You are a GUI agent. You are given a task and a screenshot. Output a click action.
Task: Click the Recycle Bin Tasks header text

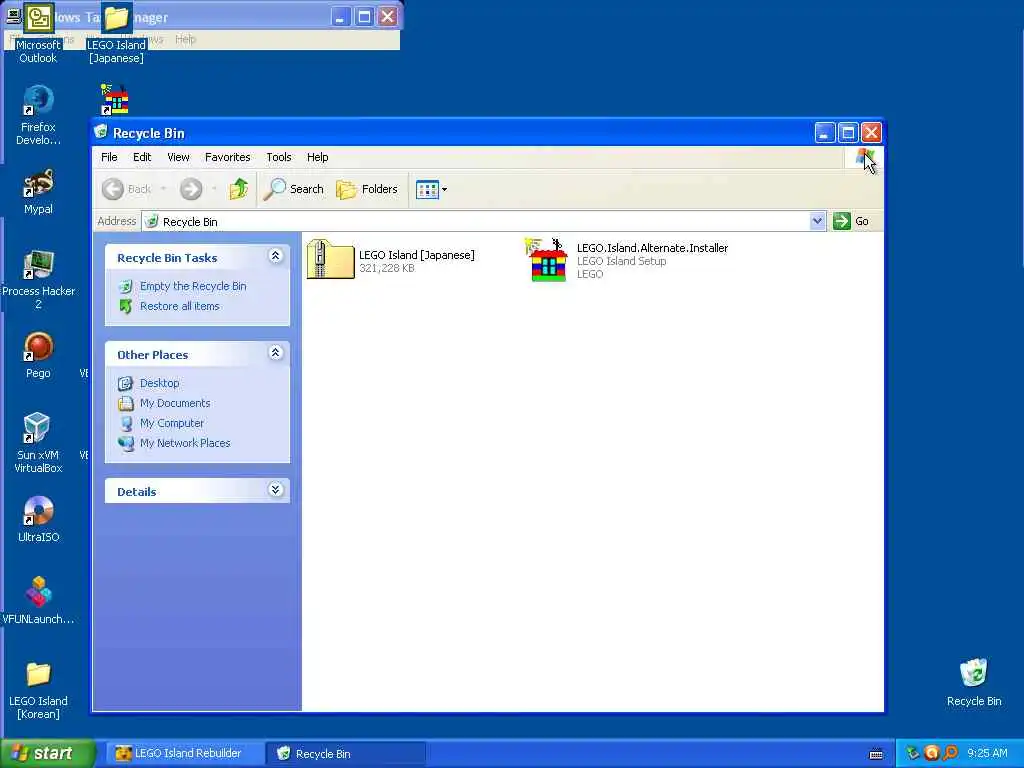coord(167,258)
